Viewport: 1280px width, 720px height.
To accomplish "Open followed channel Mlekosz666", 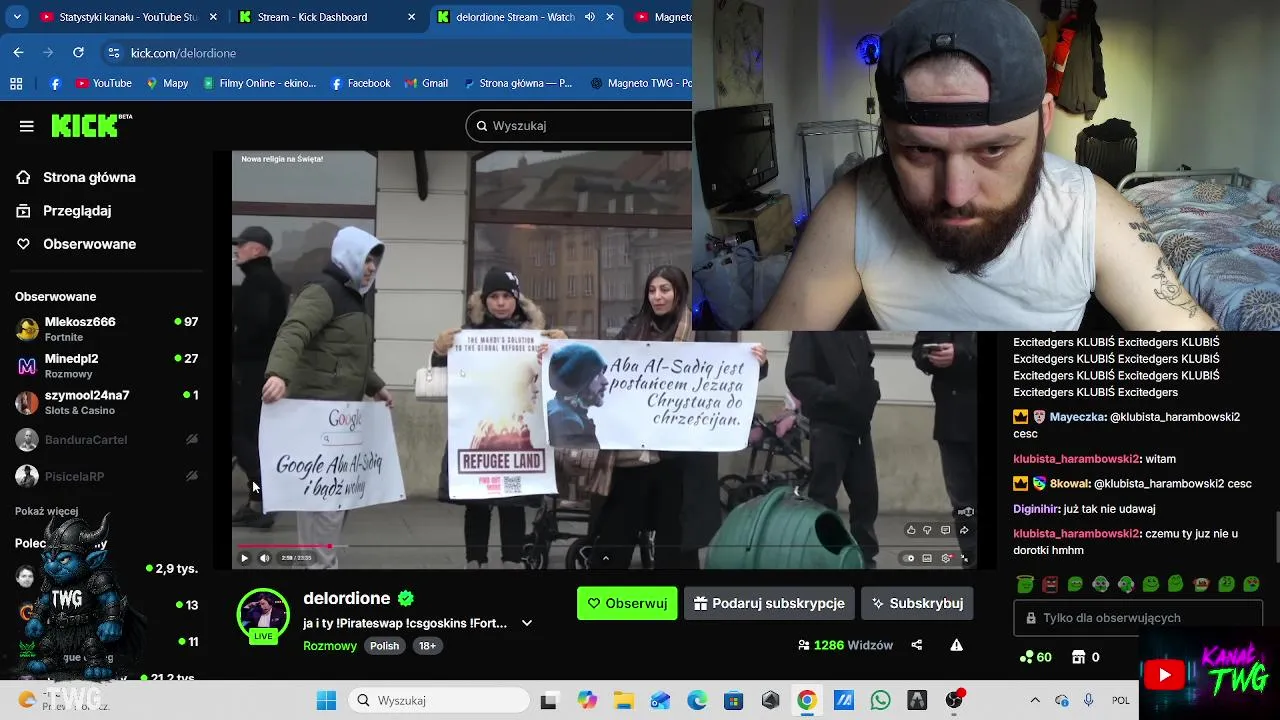I will [x=106, y=329].
